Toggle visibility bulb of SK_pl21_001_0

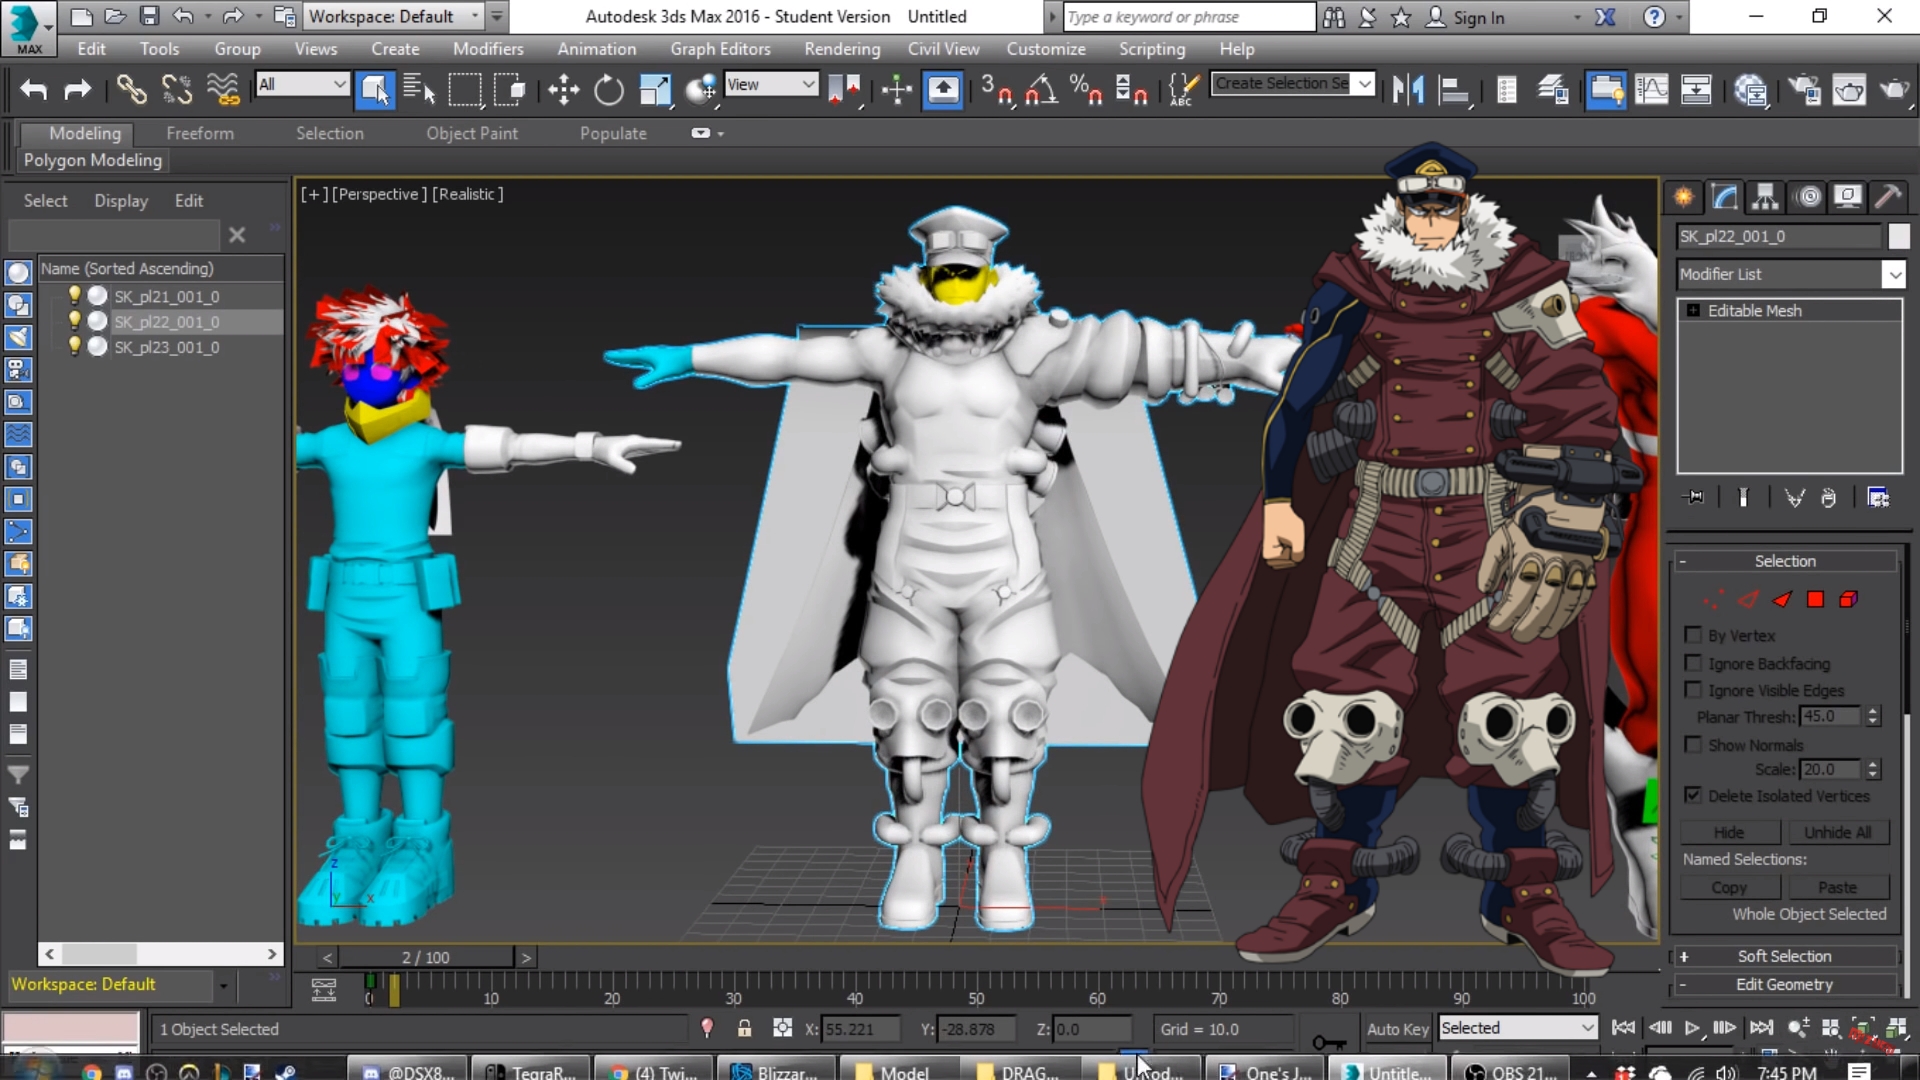(74, 295)
